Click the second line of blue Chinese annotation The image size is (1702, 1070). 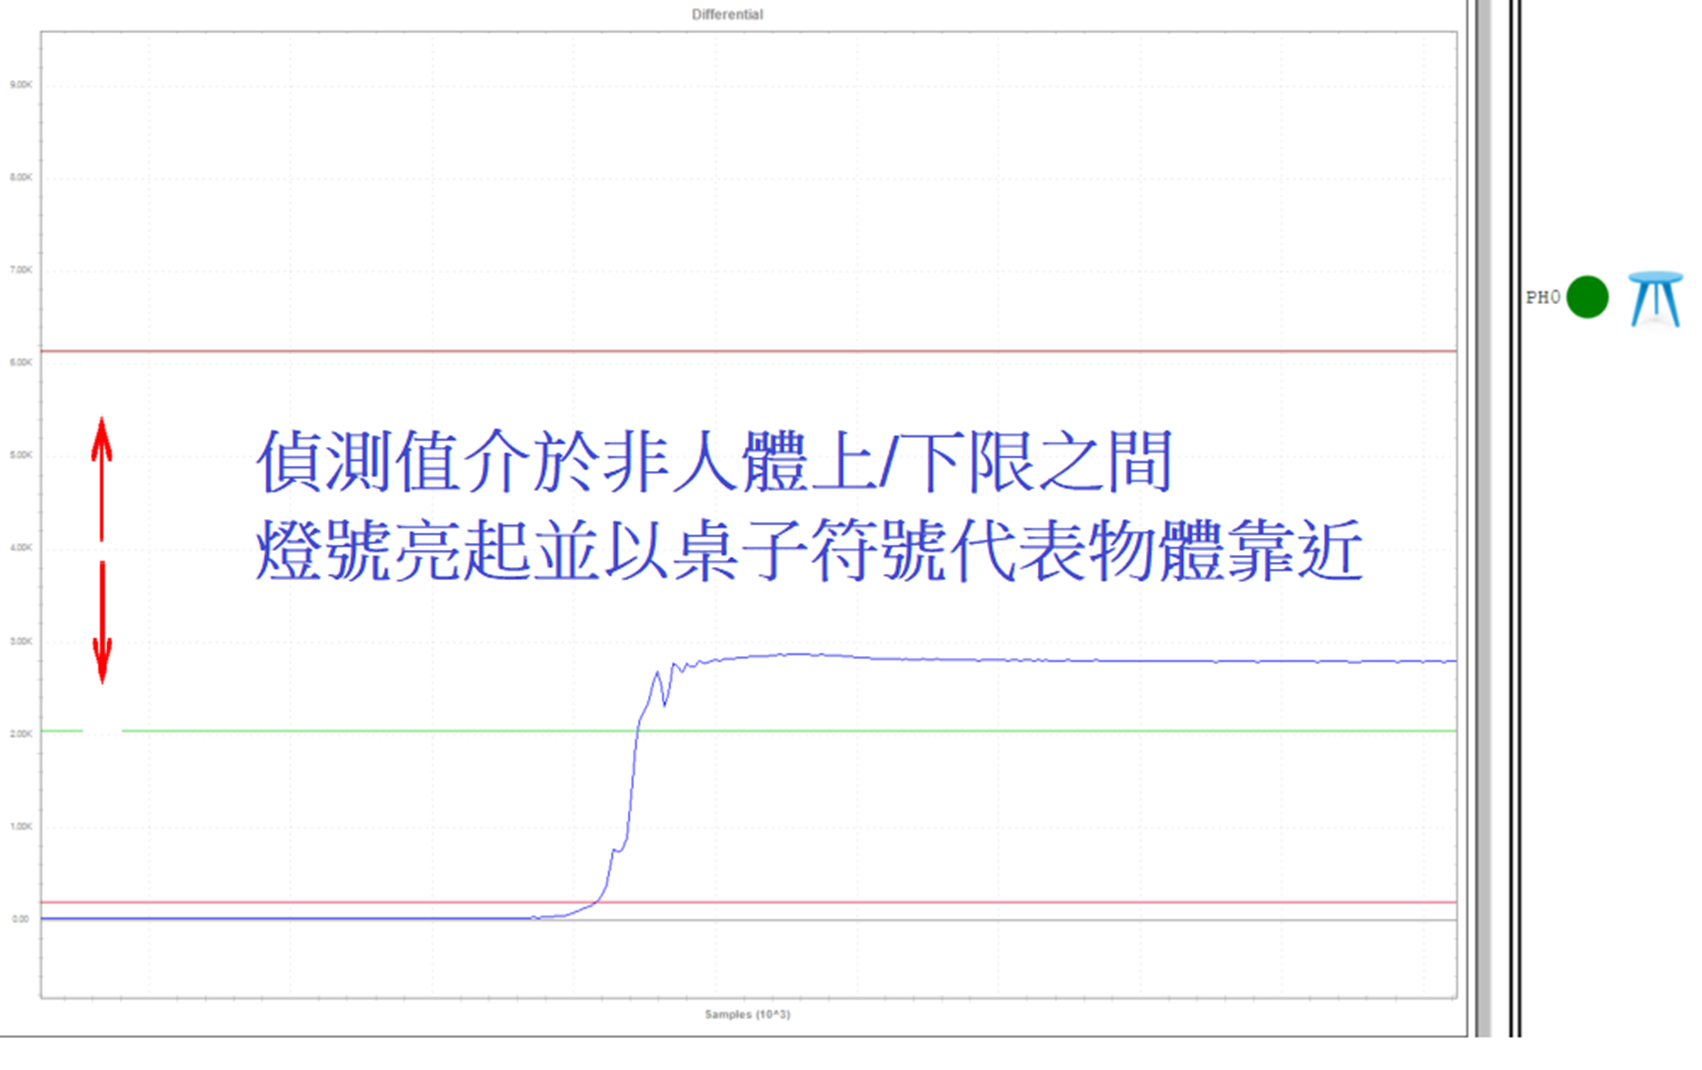tap(808, 550)
